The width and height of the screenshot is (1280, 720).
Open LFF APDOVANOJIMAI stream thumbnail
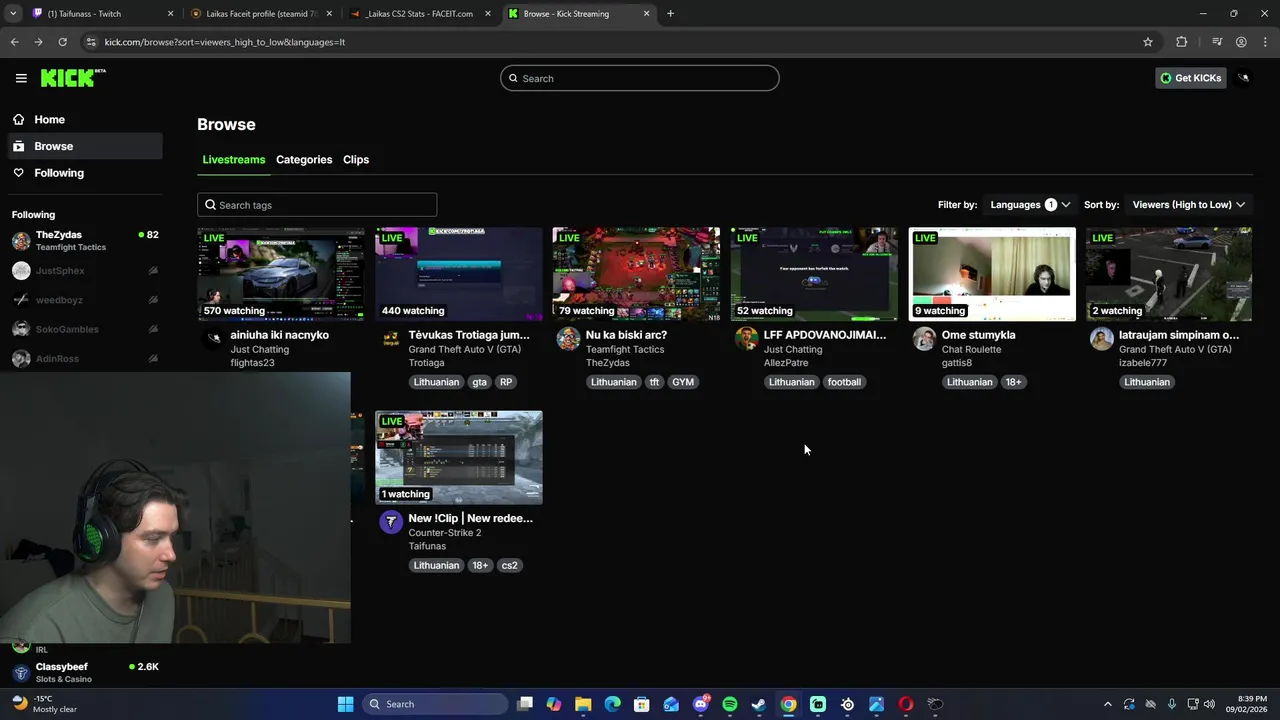(814, 274)
